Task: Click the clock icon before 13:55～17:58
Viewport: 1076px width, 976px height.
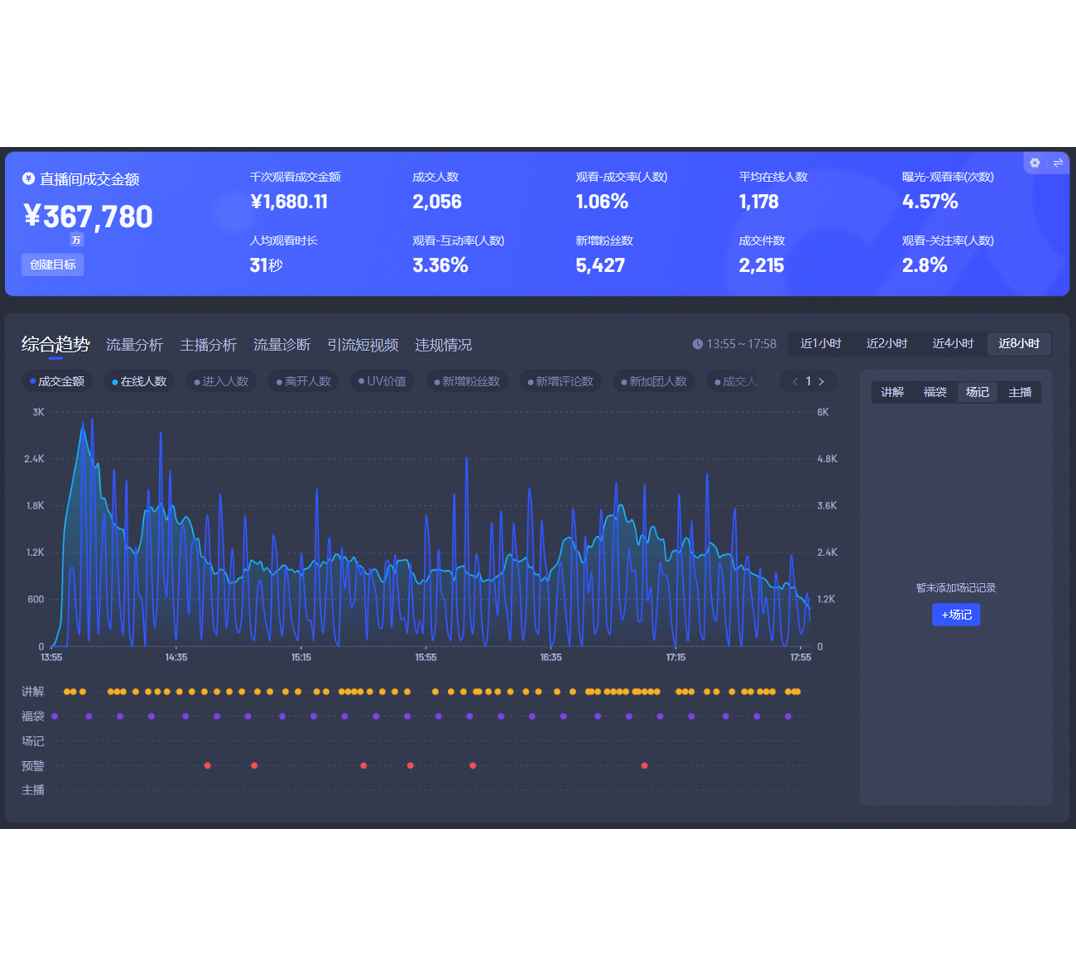Action: point(697,344)
